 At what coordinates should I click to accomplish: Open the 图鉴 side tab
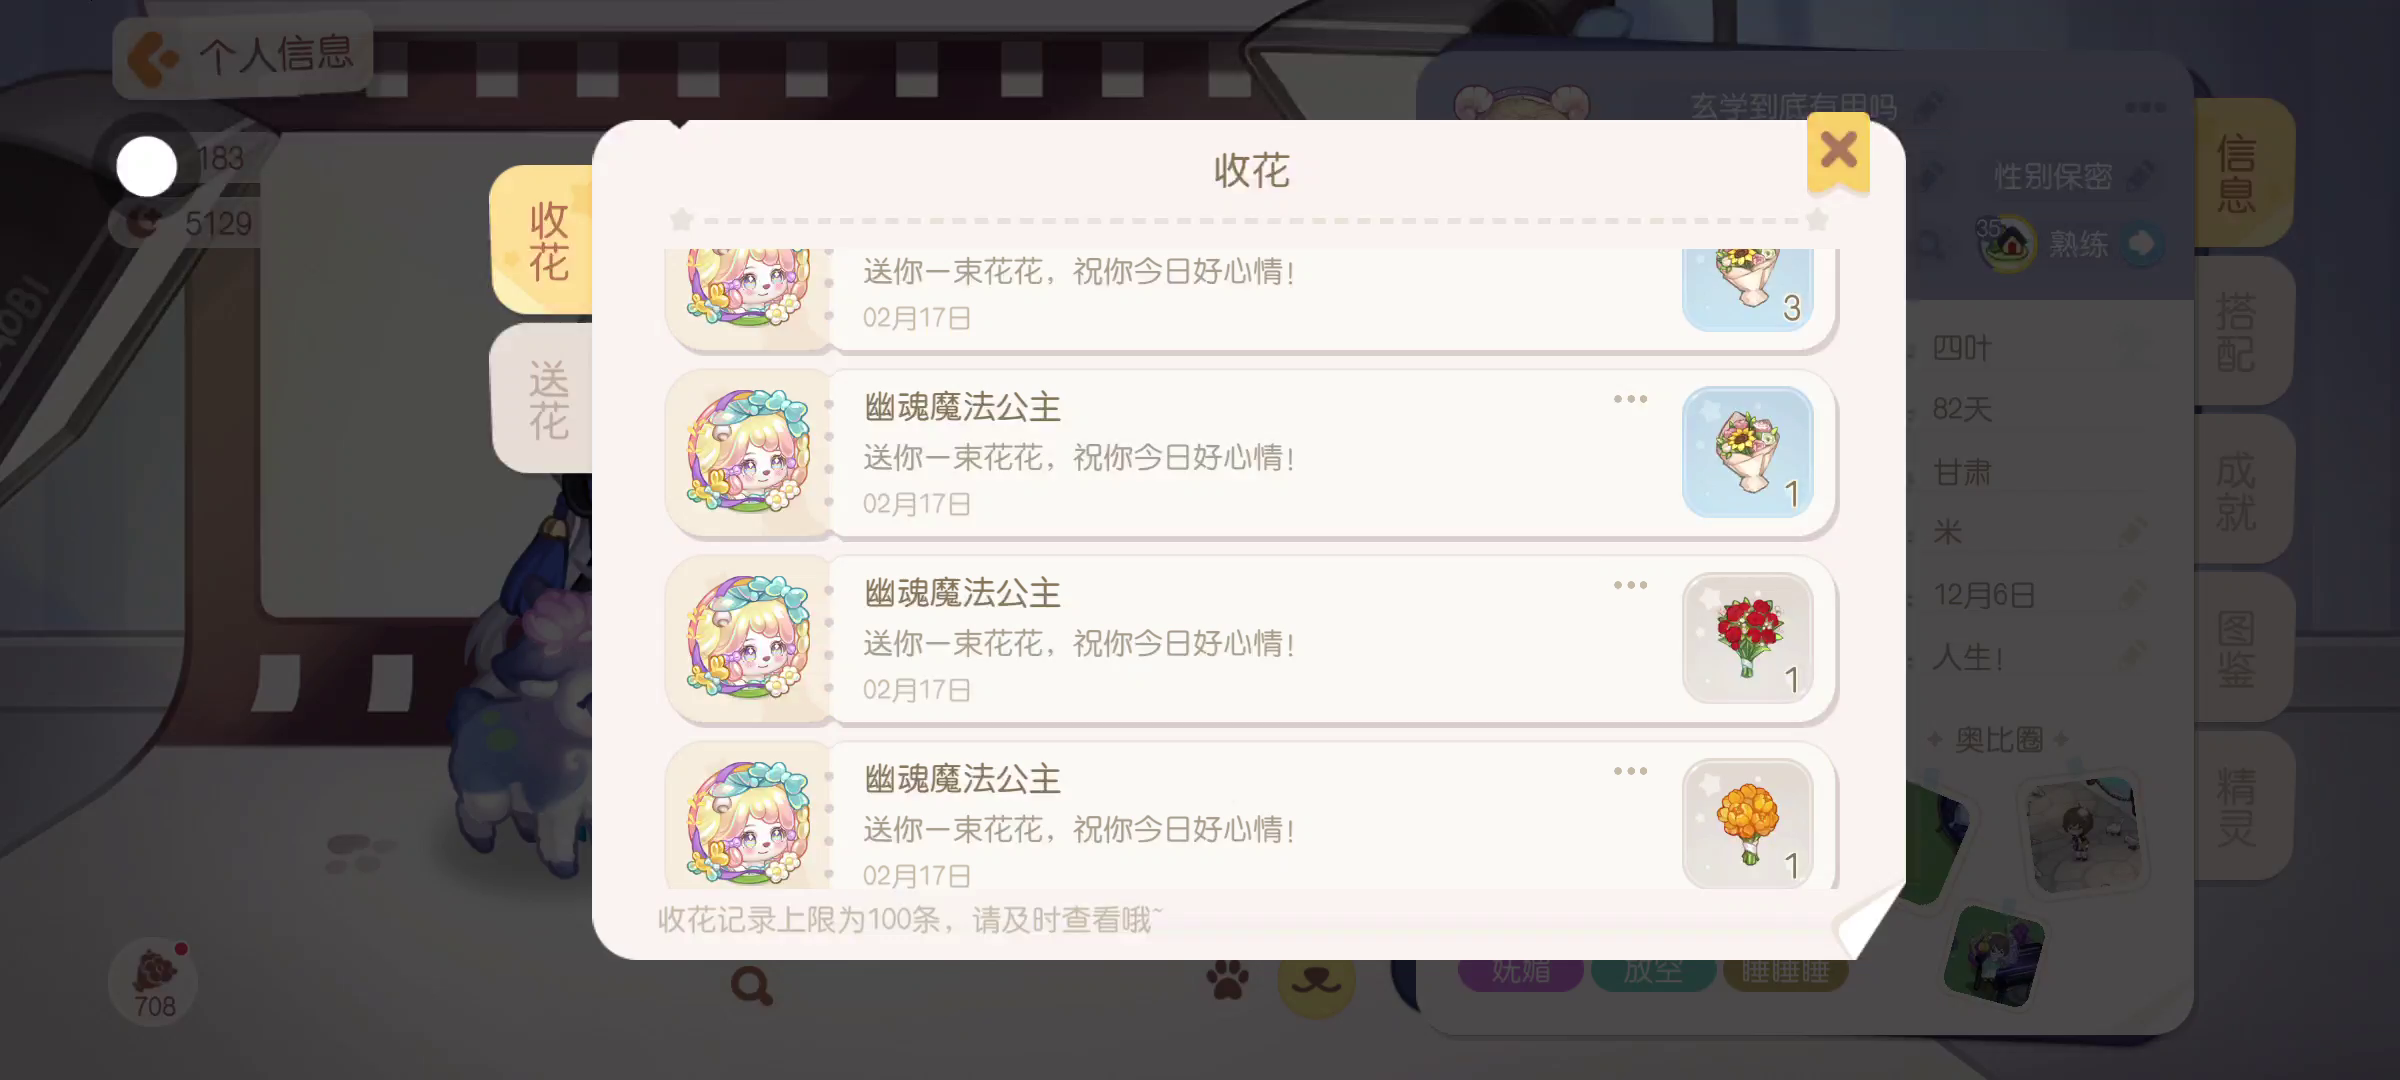click(x=2238, y=648)
